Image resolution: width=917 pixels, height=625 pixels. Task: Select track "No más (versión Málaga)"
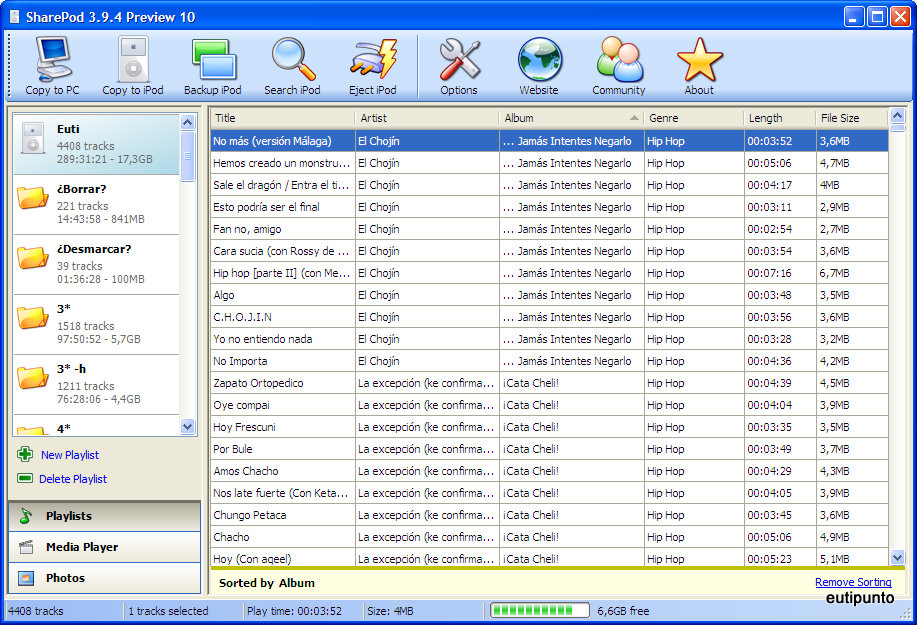point(282,141)
